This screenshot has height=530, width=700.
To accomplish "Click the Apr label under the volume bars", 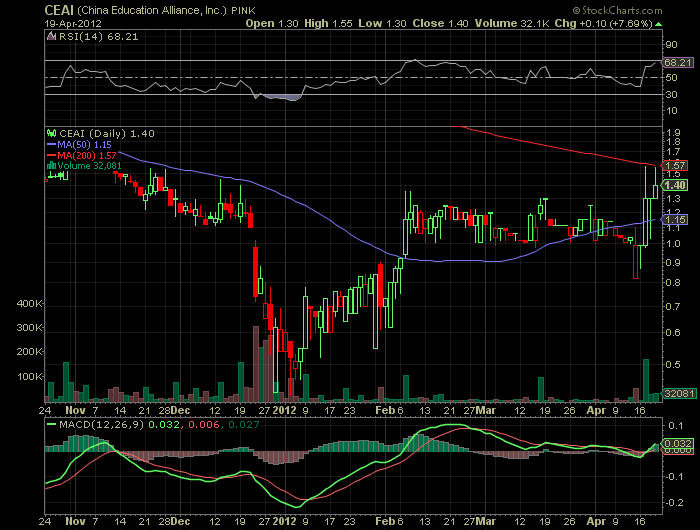I will point(596,410).
